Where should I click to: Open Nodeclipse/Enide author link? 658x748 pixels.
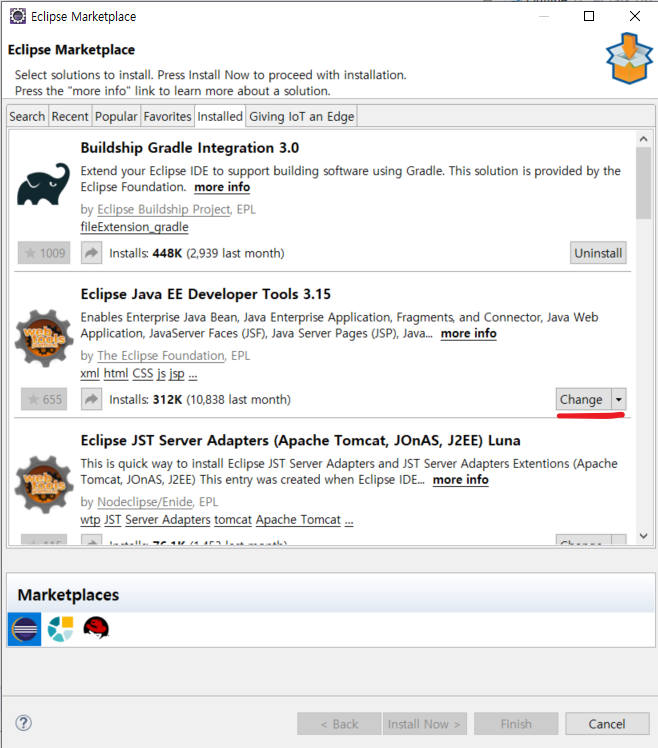point(145,502)
